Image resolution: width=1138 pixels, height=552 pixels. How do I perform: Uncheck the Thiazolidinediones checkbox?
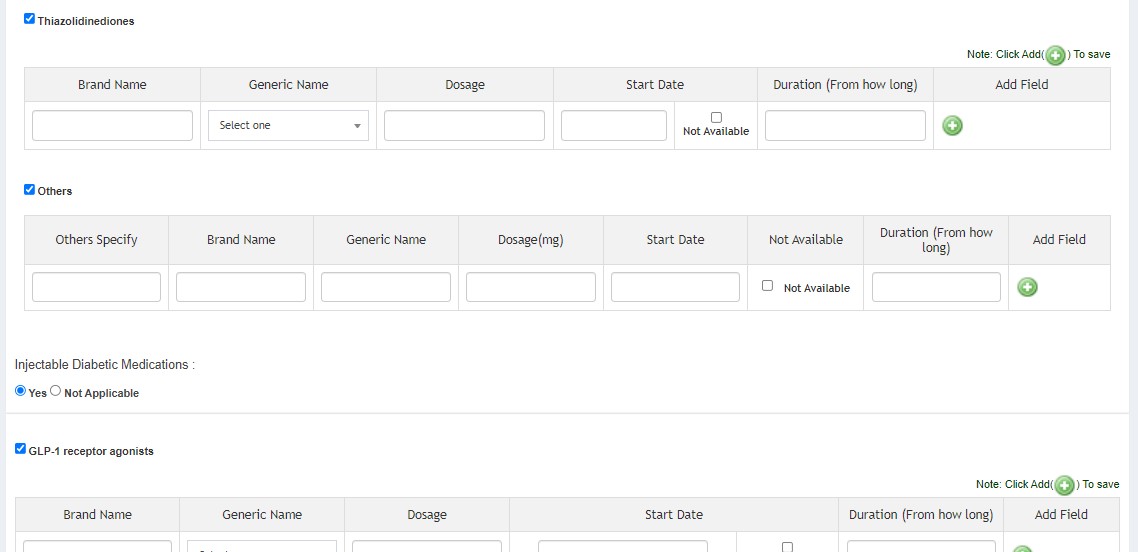30,19
